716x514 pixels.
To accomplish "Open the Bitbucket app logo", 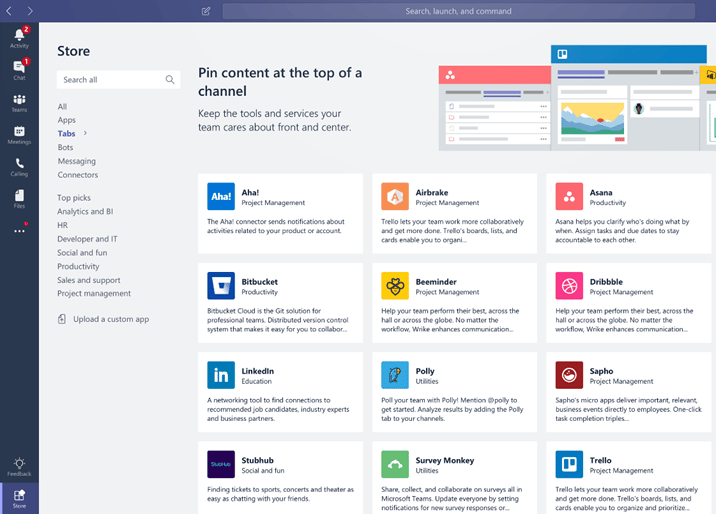I will (221, 286).
